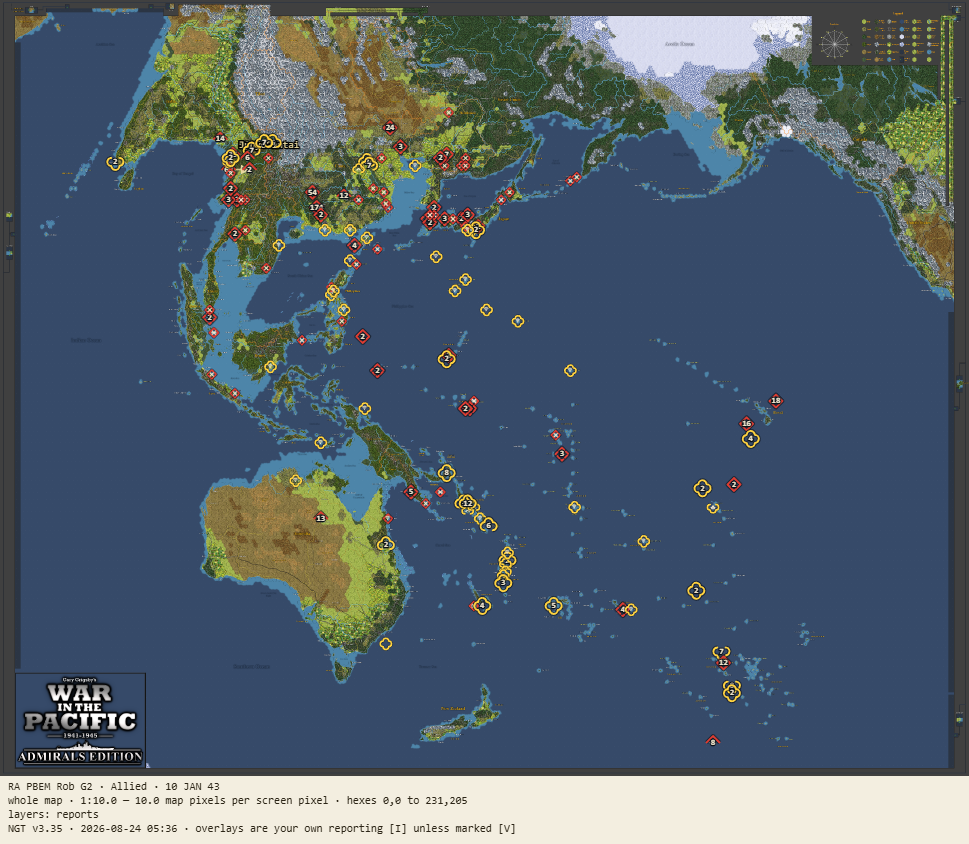Click the yellow 3 marker near New Caledonia
The height and width of the screenshot is (844, 969).
click(503, 583)
